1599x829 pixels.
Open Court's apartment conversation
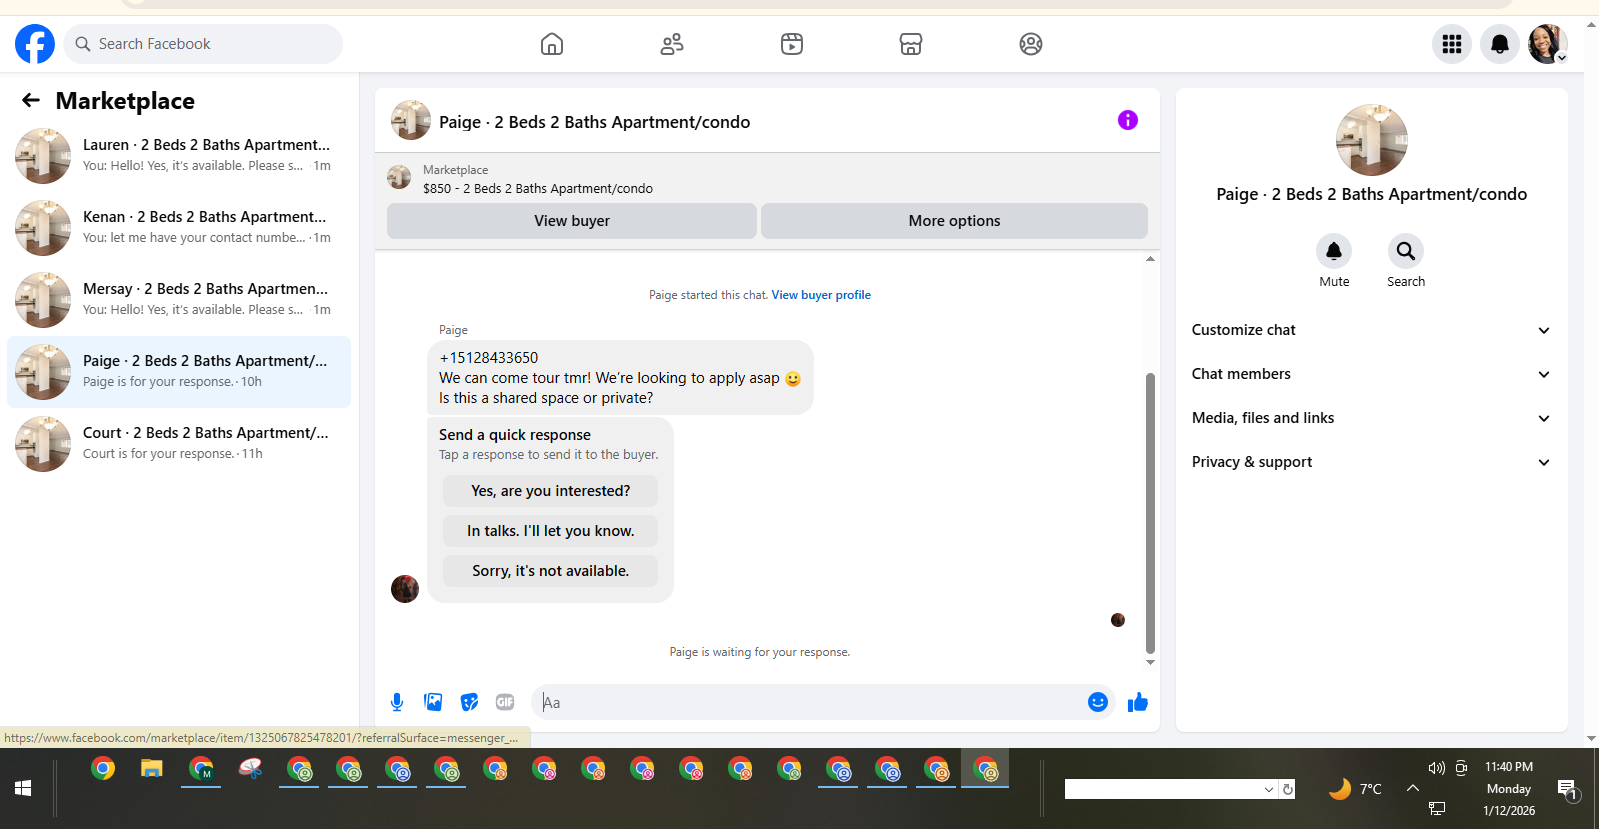[x=179, y=444]
